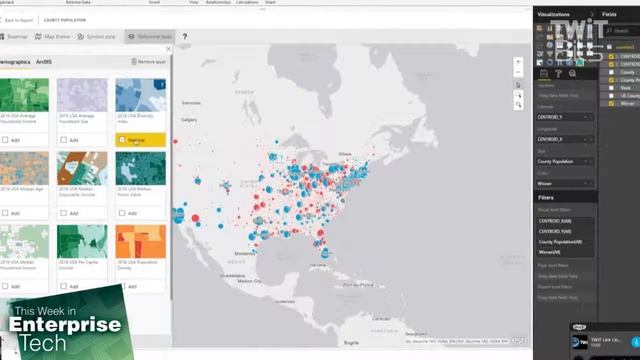Select Median Disposable Income thumbnail
Image resolution: width=640 pixels, height=360 pixels.
click(82, 168)
